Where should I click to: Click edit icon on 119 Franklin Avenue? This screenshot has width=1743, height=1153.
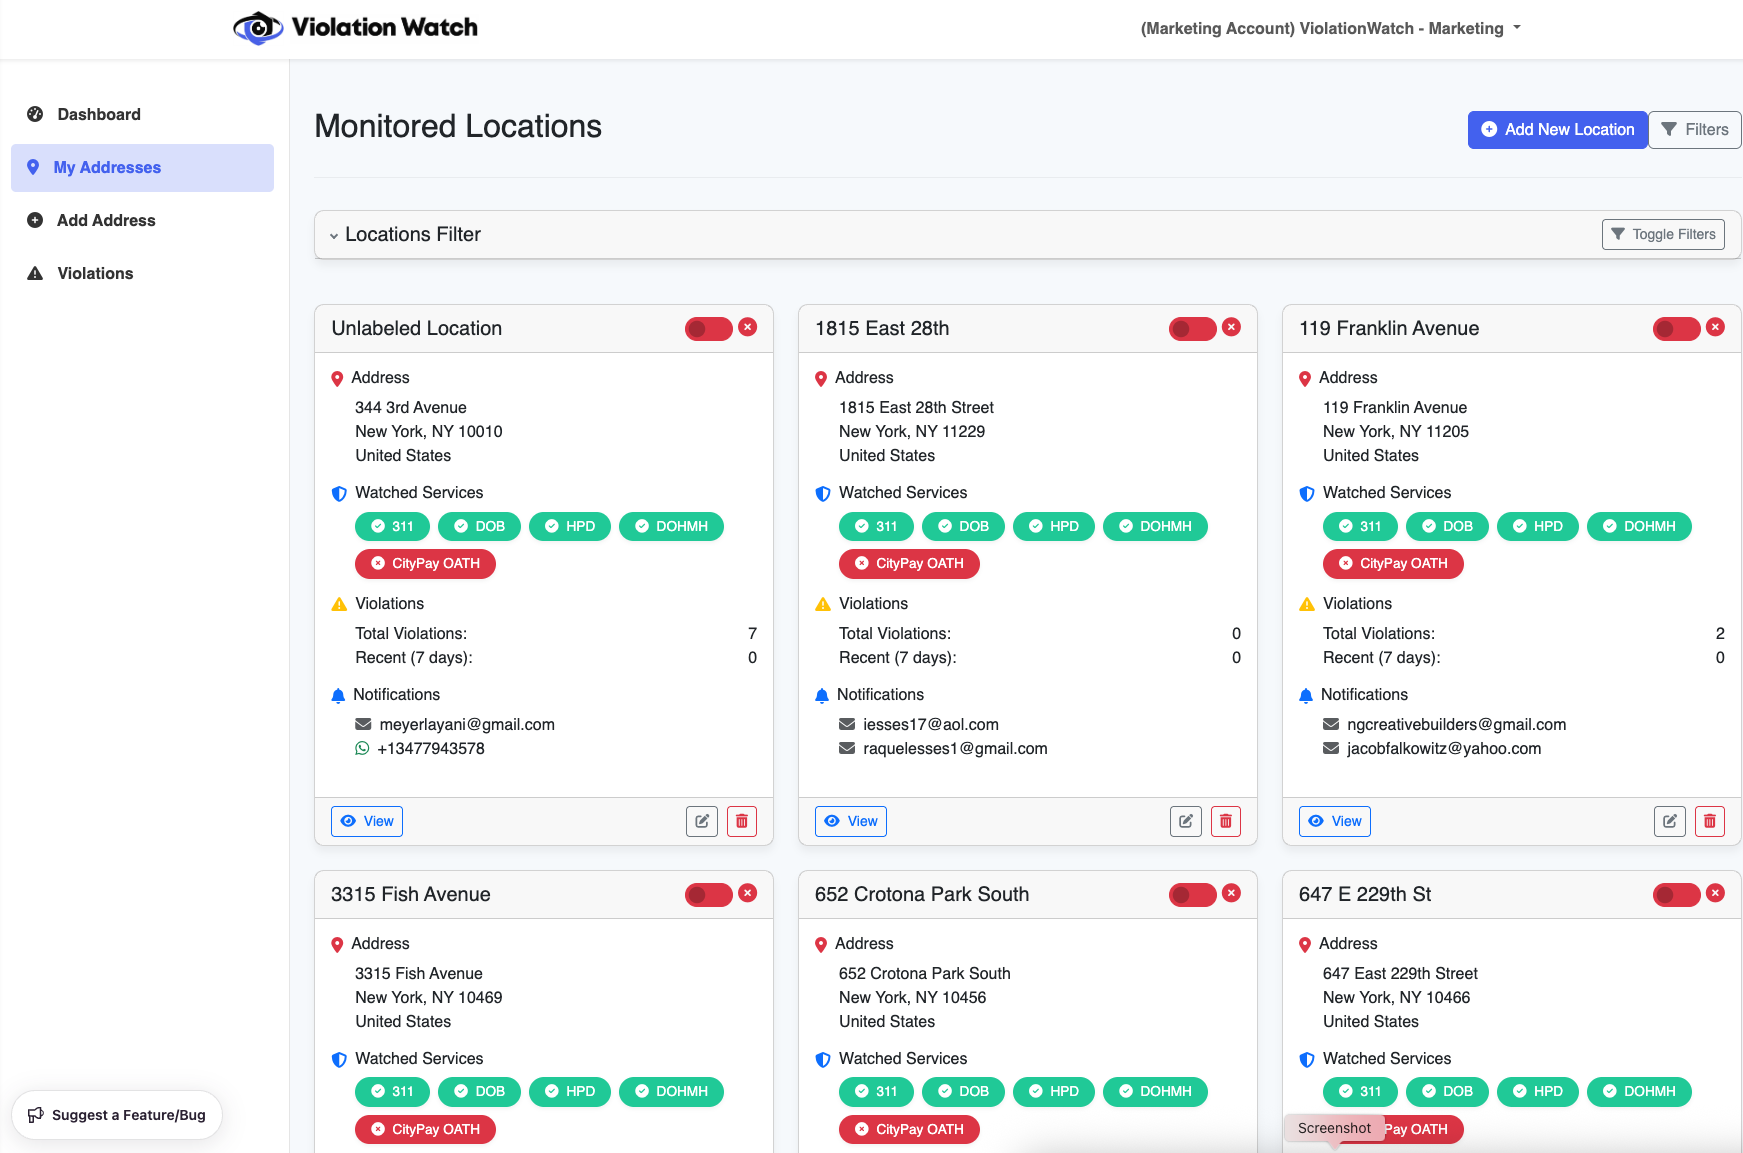(1670, 821)
